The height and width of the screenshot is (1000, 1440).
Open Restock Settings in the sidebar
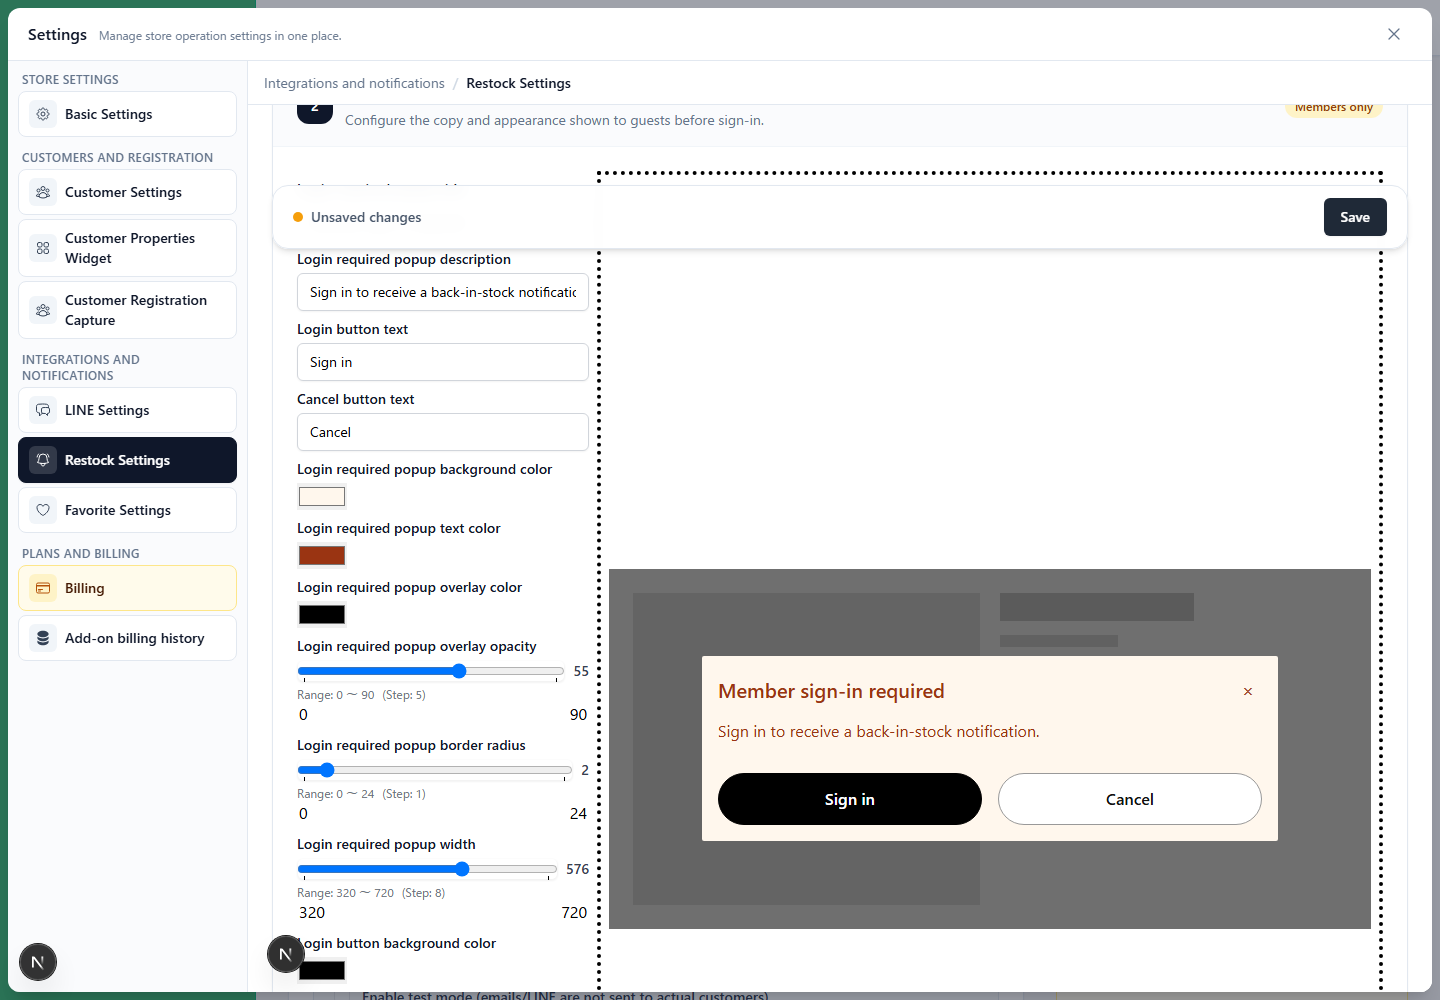[x=127, y=460]
